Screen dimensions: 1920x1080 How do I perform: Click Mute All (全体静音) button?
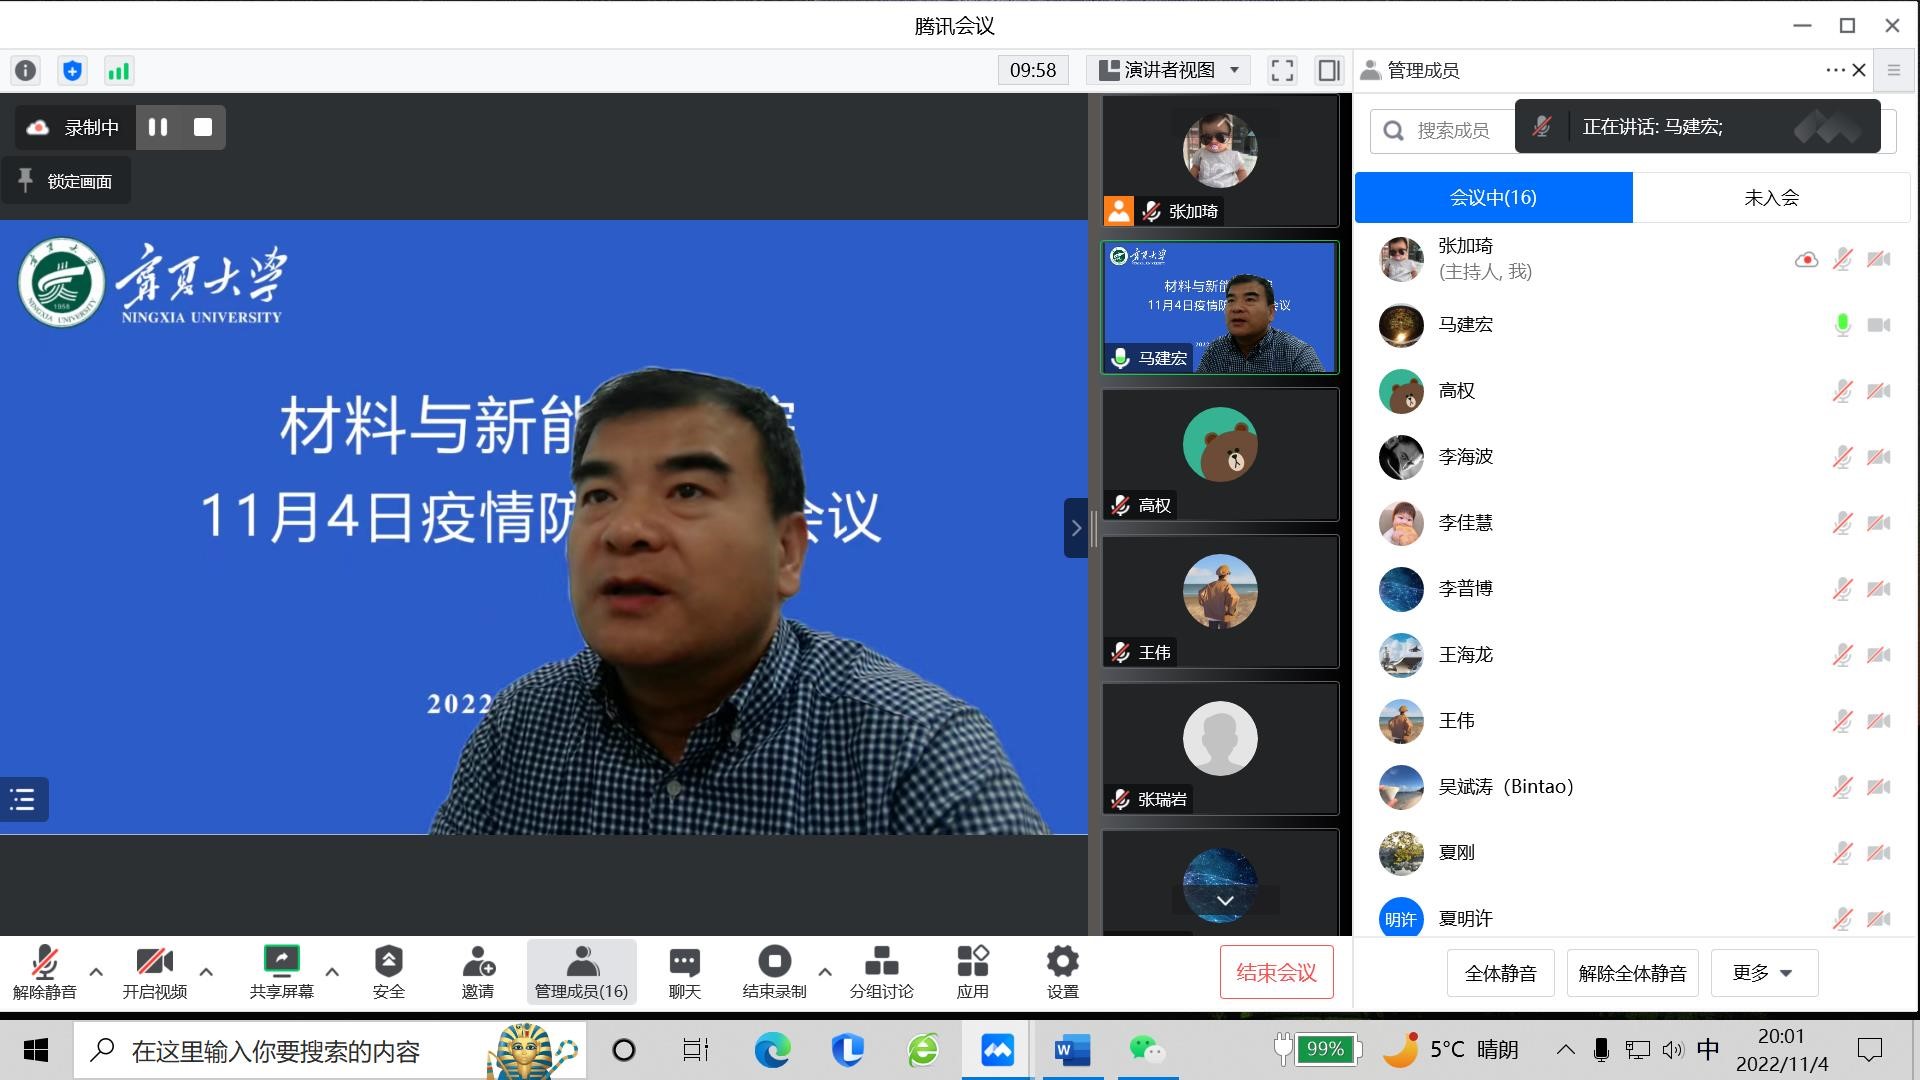[x=1500, y=973]
